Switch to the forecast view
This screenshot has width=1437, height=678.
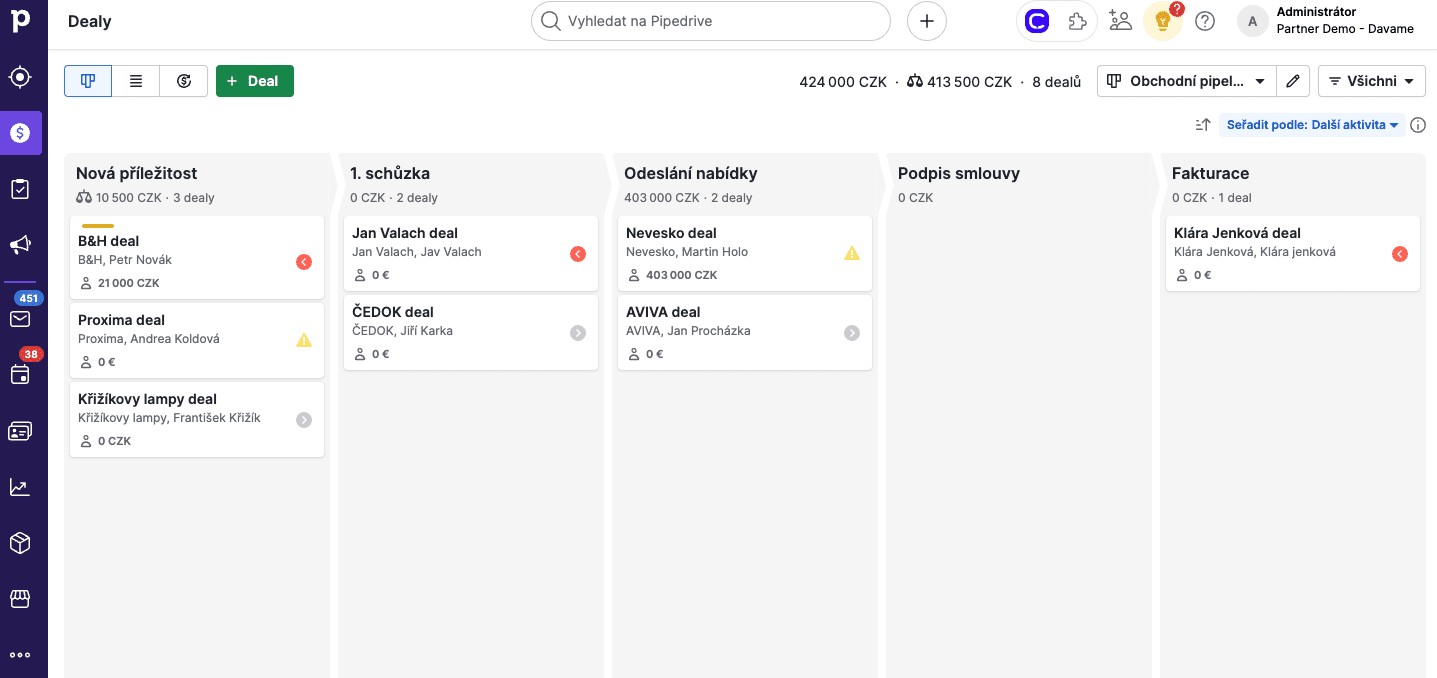click(x=184, y=81)
